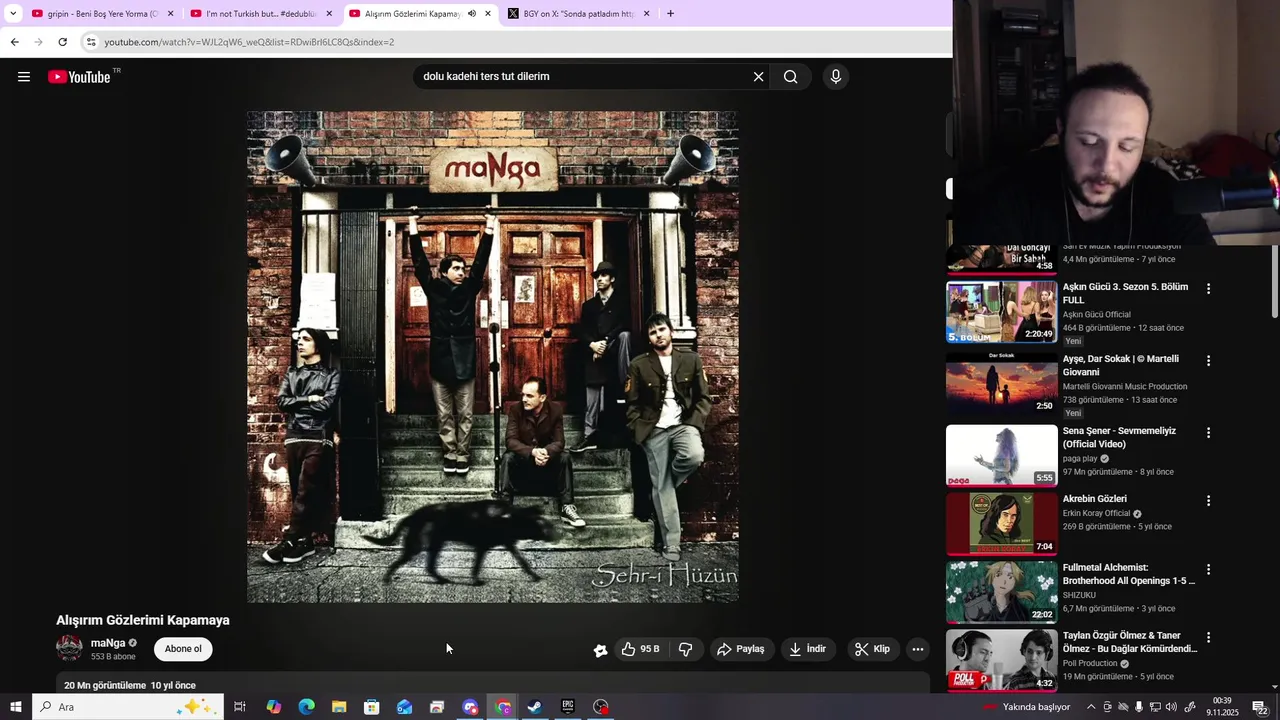1280x720 pixels.
Task: Click the remix icon left of like
Action: 600,650
